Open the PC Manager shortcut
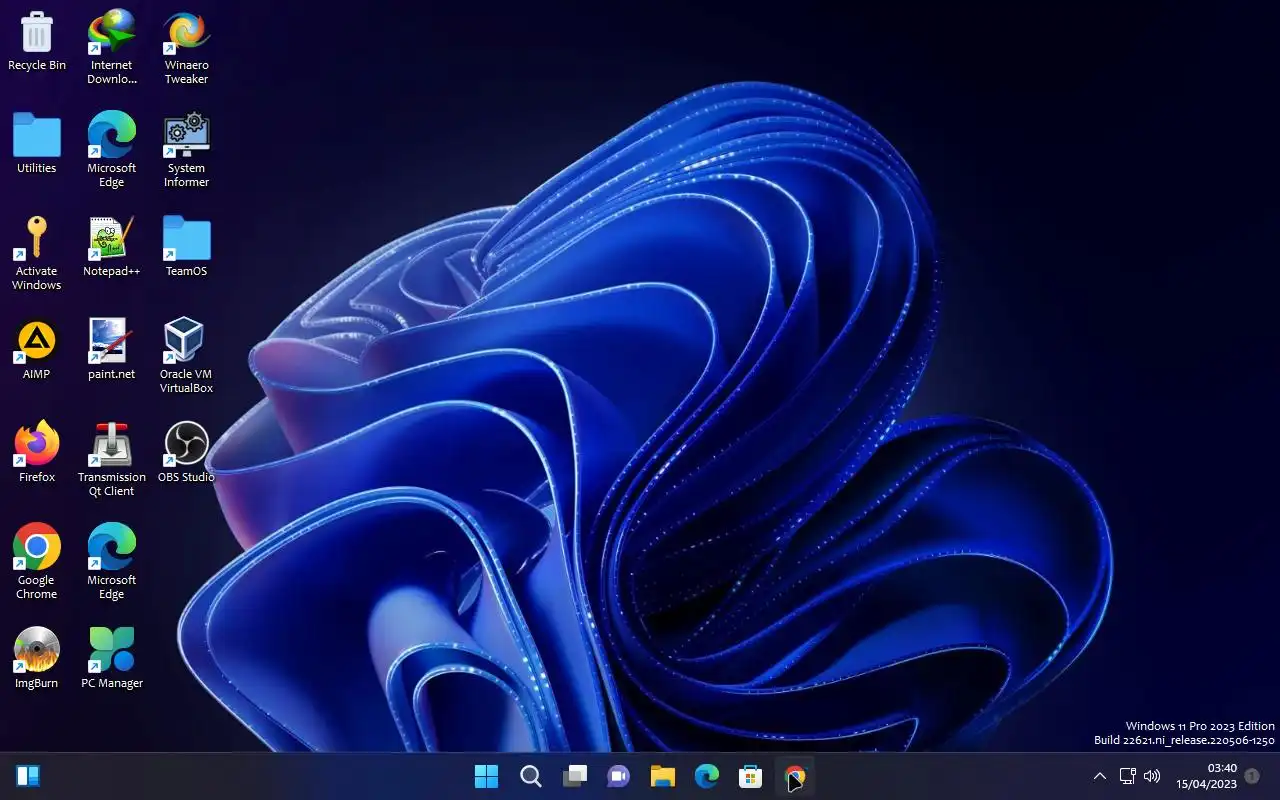 (x=112, y=658)
